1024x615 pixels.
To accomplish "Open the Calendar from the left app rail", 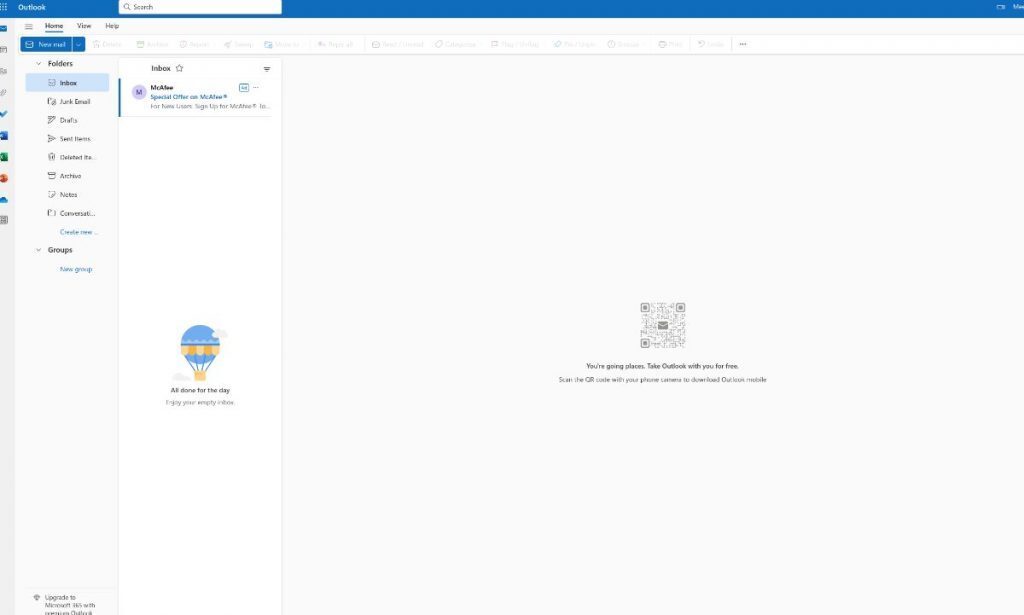I will tap(5, 49).
